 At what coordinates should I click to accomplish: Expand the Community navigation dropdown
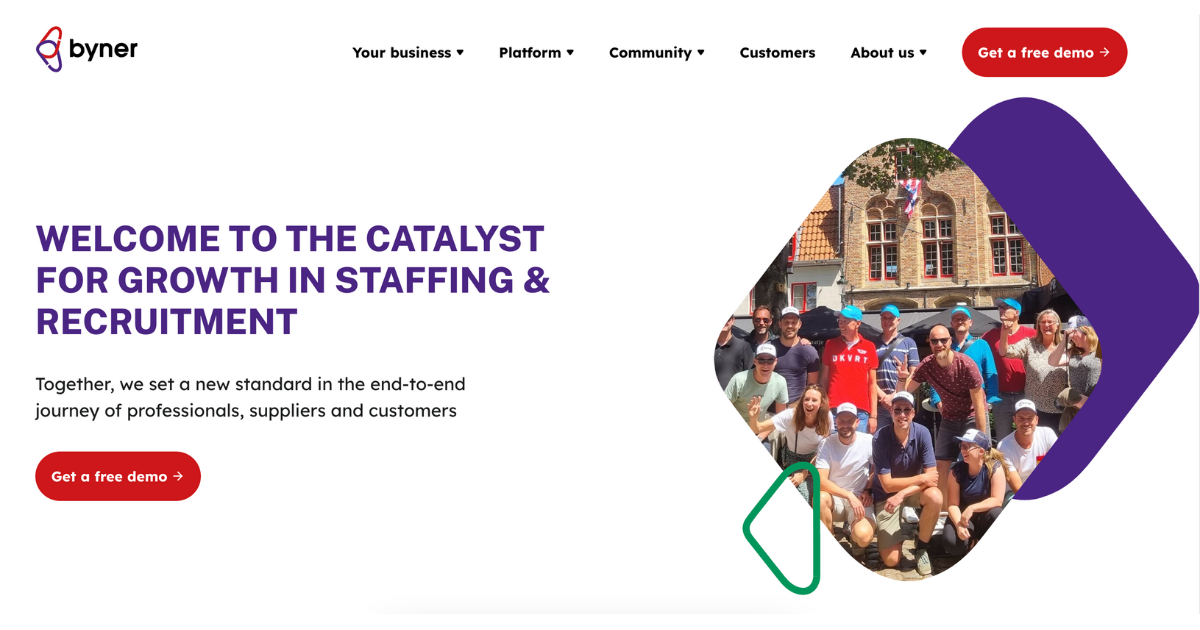coord(651,52)
